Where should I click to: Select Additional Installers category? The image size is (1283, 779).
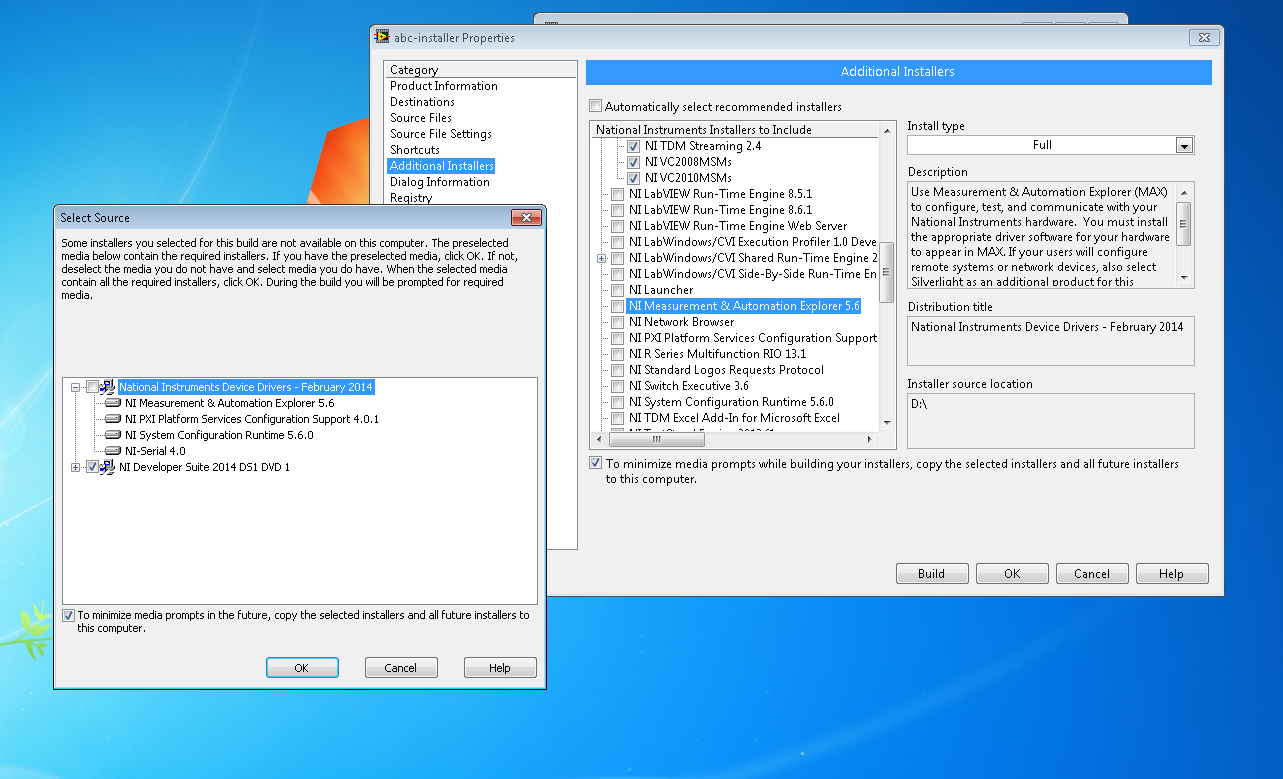(x=442, y=166)
